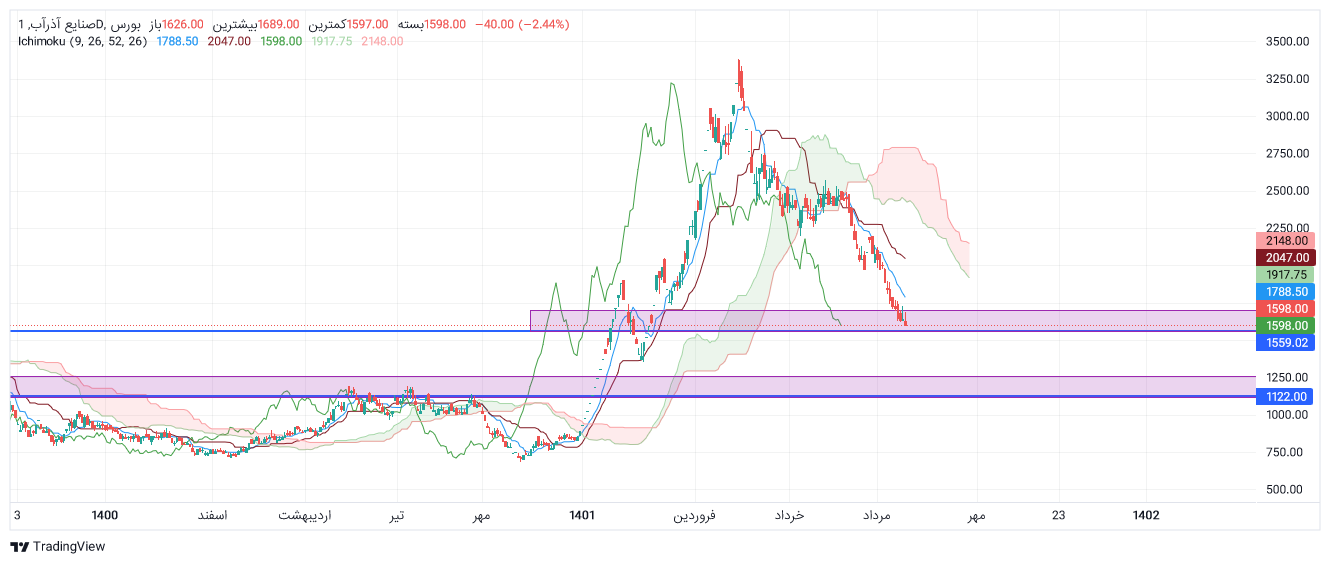This screenshot has height=565, width=1330.
Task: Click the 1400 label on time axis
Action: click(104, 515)
